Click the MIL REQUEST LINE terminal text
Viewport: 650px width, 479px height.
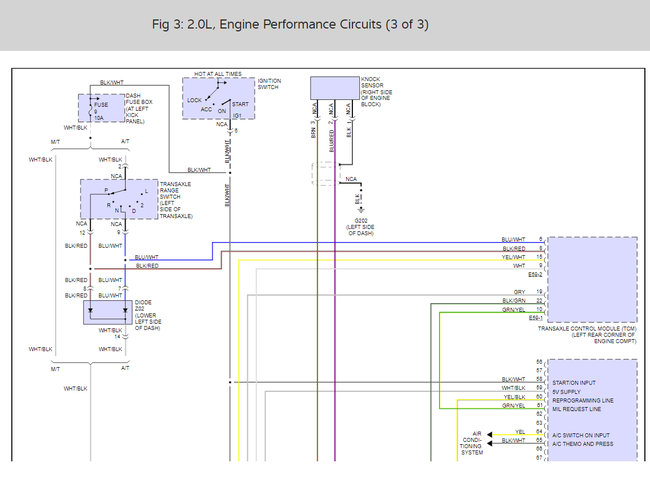[x=577, y=409]
